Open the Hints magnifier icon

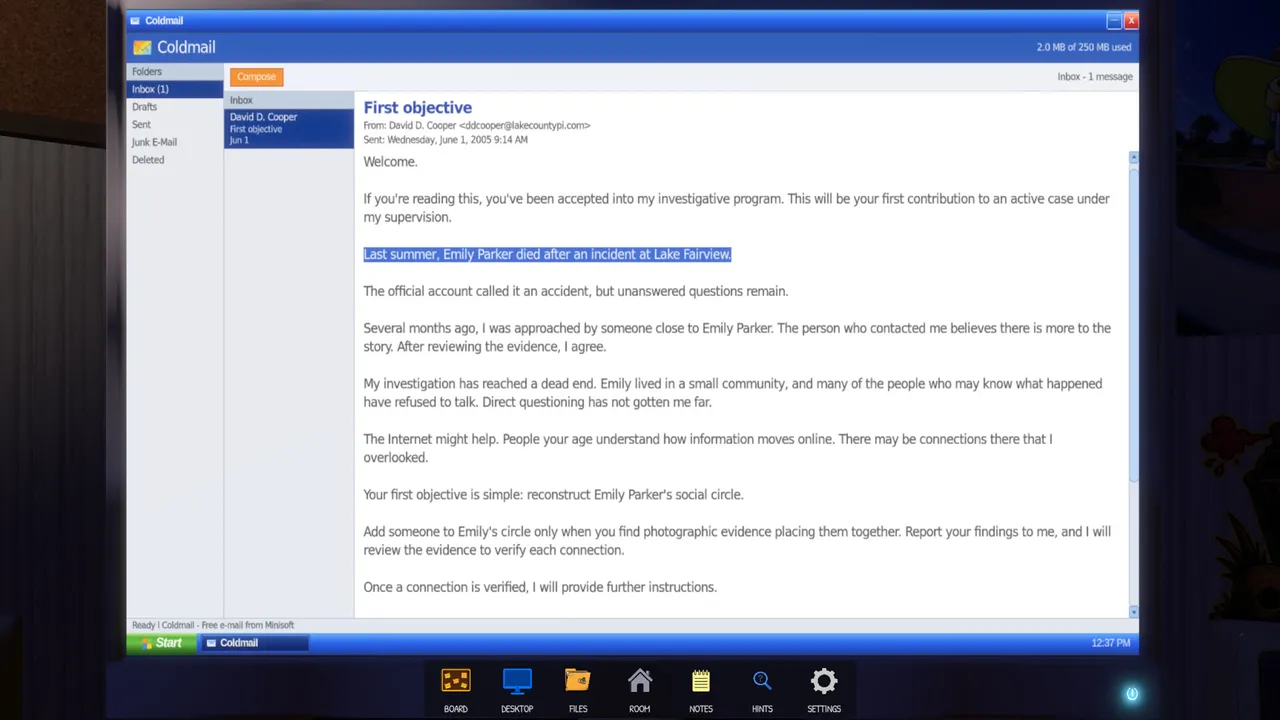(x=762, y=682)
